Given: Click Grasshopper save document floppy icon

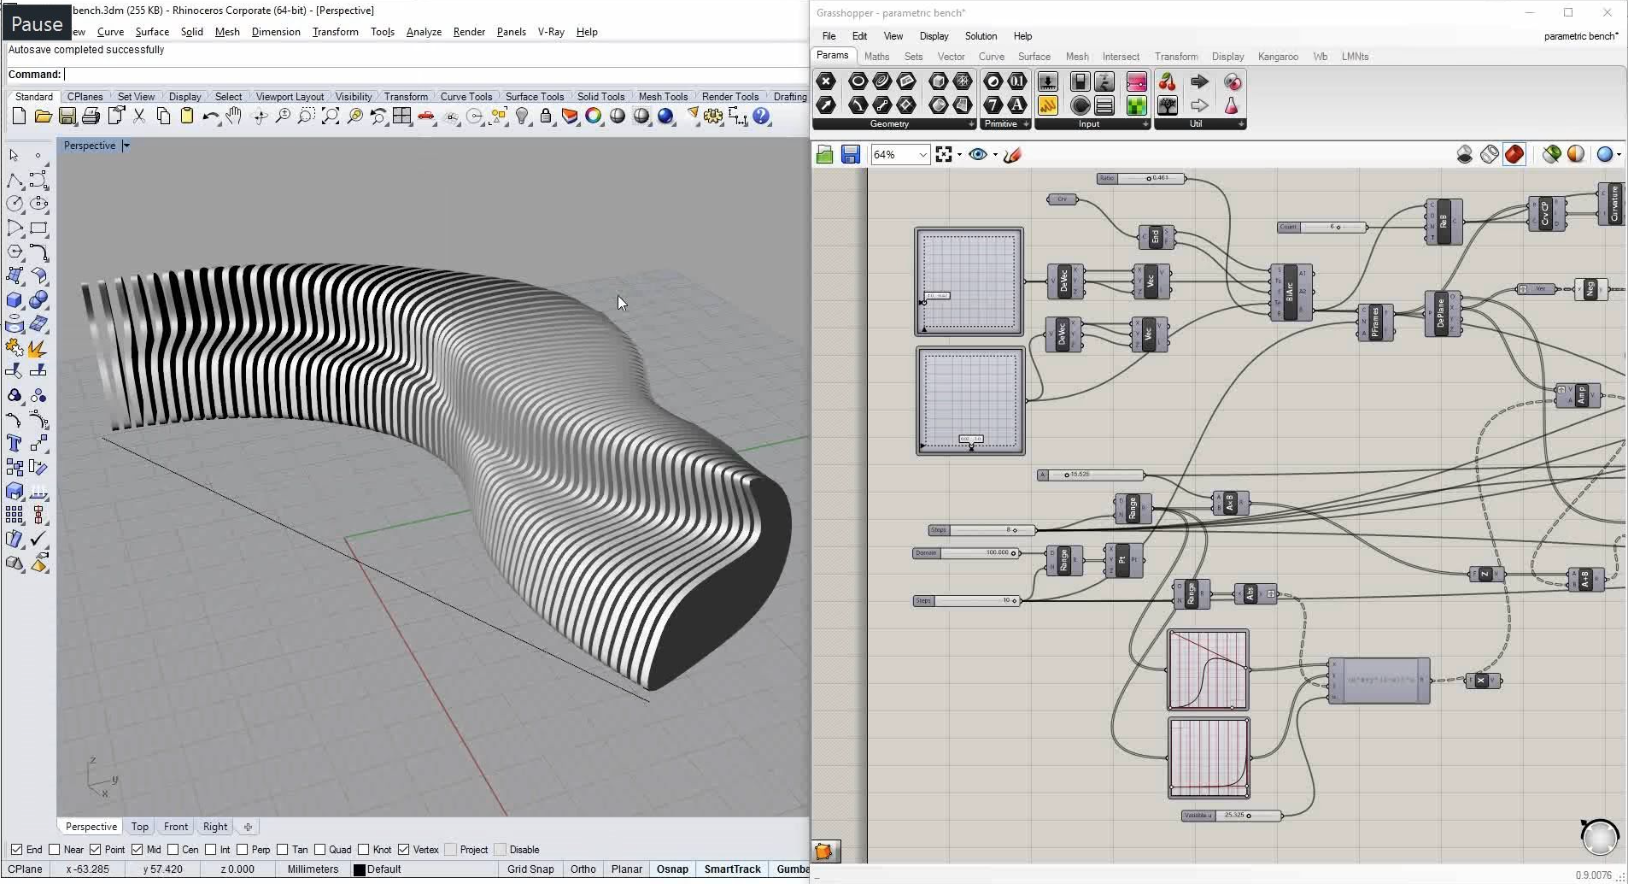Looking at the screenshot, I should [x=850, y=154].
